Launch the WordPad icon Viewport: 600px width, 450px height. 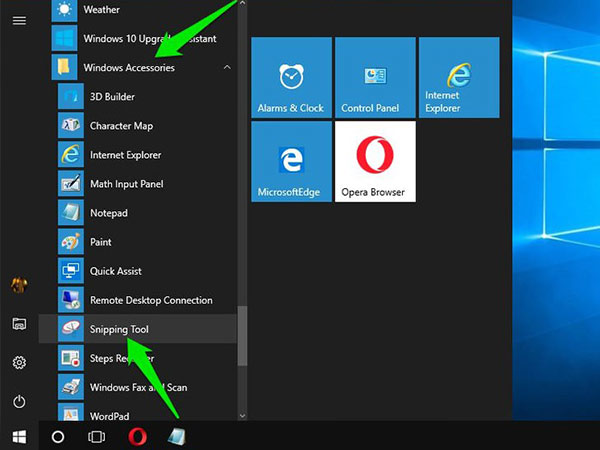pos(71,412)
